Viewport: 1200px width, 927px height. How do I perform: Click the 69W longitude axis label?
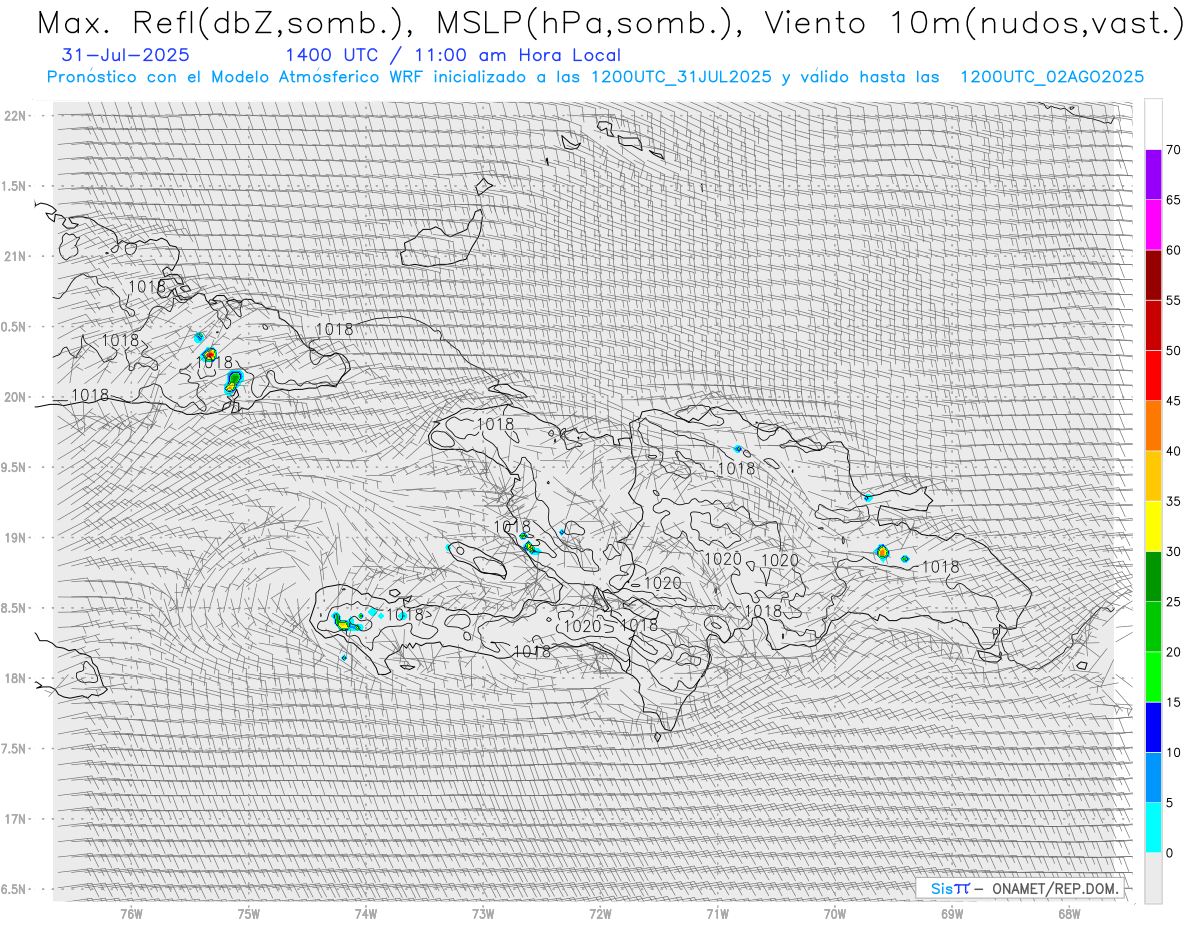pyautogui.click(x=952, y=914)
